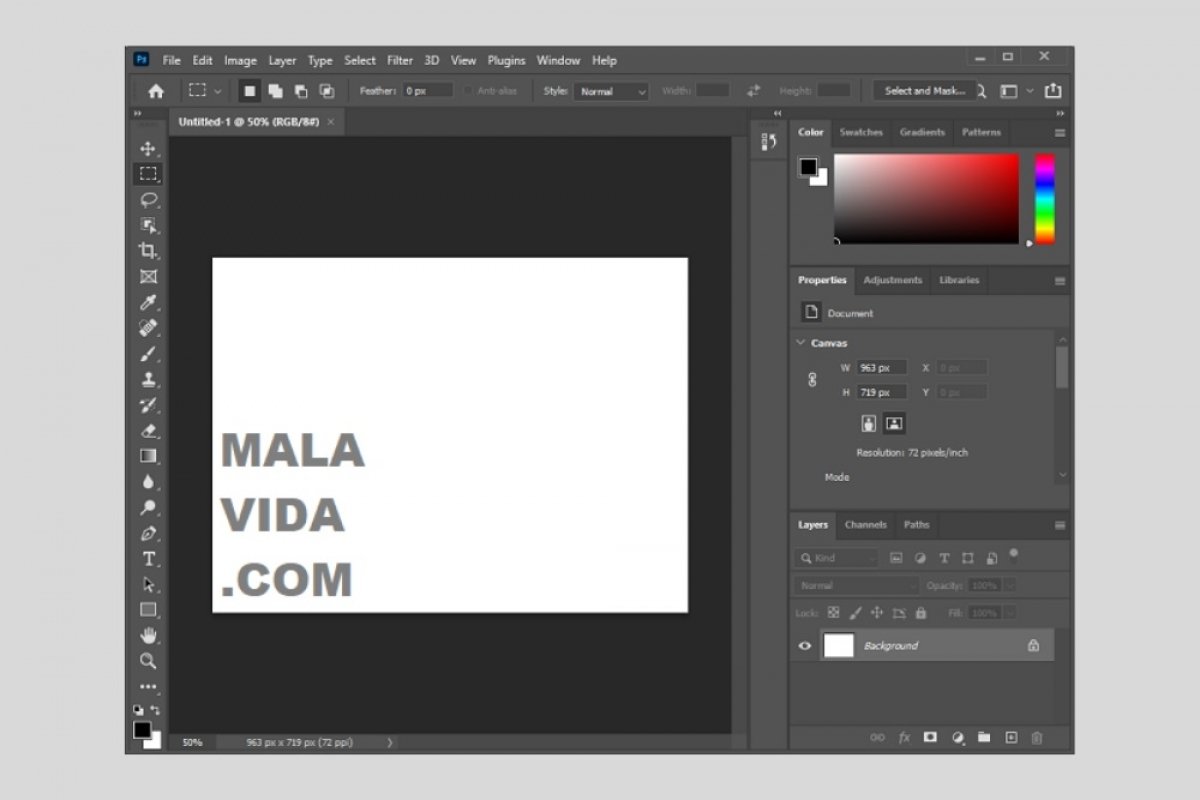The height and width of the screenshot is (800, 1200).
Task: Open the File menu
Action: click(172, 60)
